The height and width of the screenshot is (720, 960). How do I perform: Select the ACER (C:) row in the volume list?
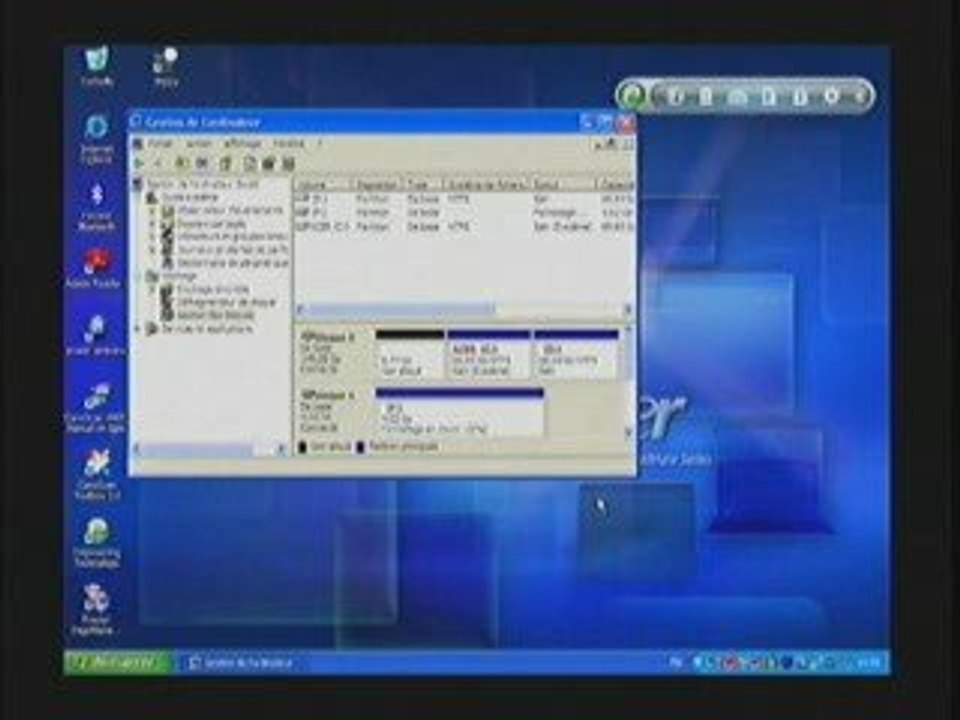(464, 227)
